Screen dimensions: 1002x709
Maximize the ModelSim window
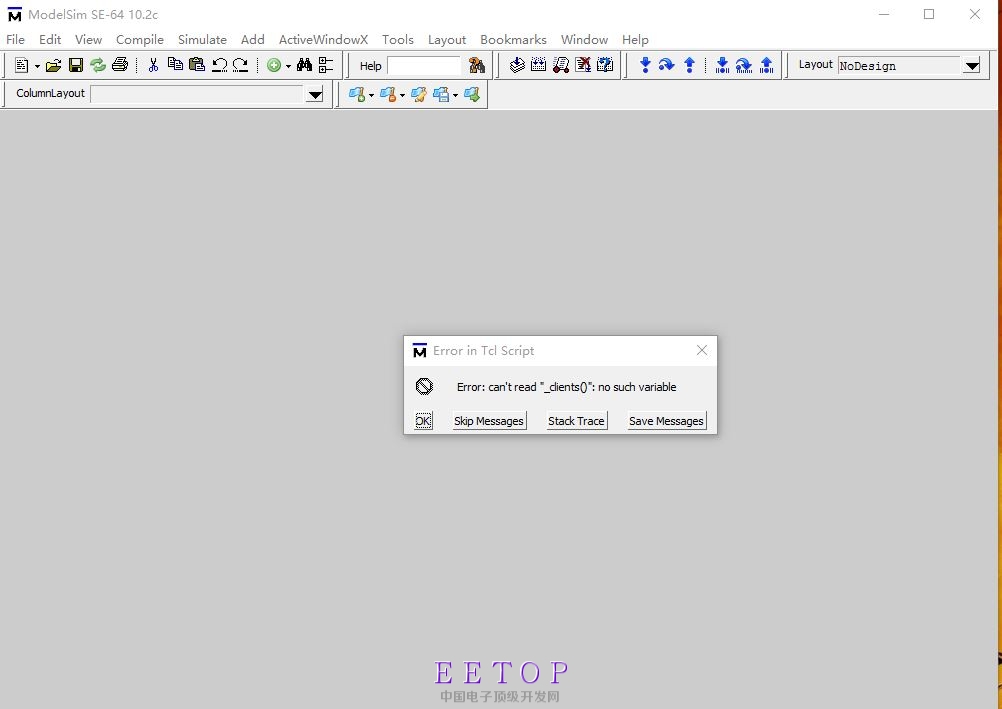click(x=929, y=14)
